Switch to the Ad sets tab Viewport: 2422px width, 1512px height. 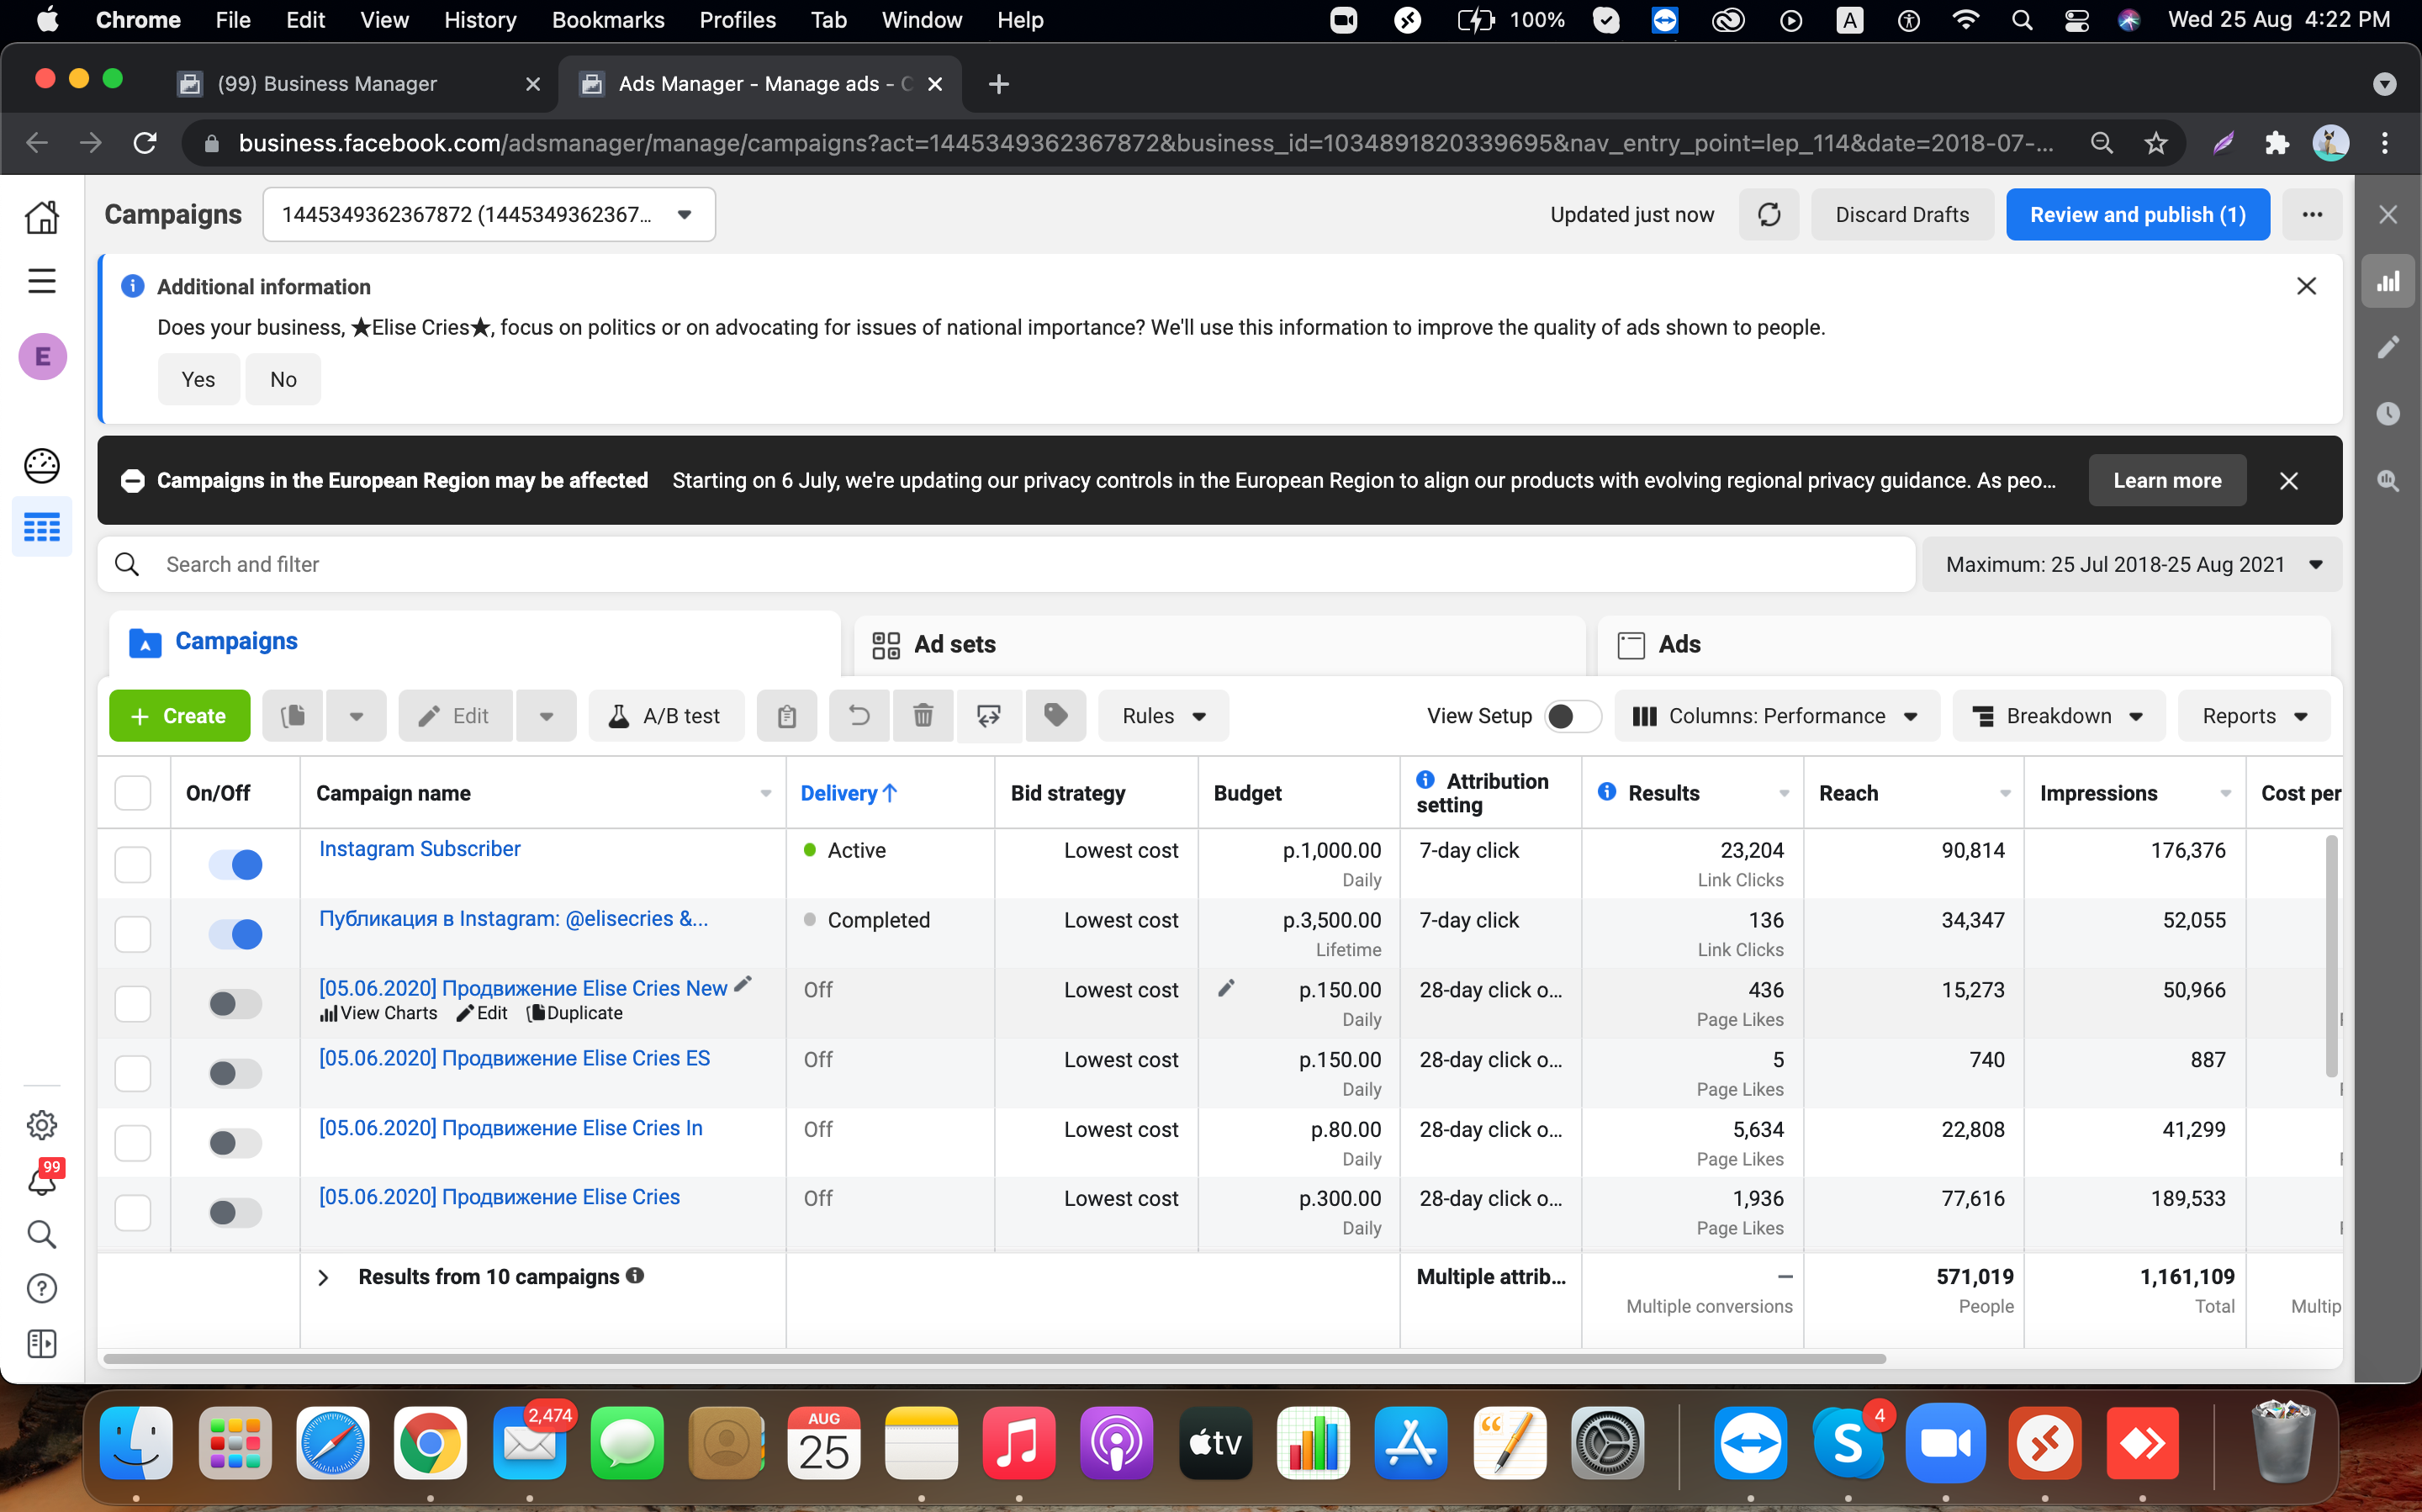(x=955, y=642)
